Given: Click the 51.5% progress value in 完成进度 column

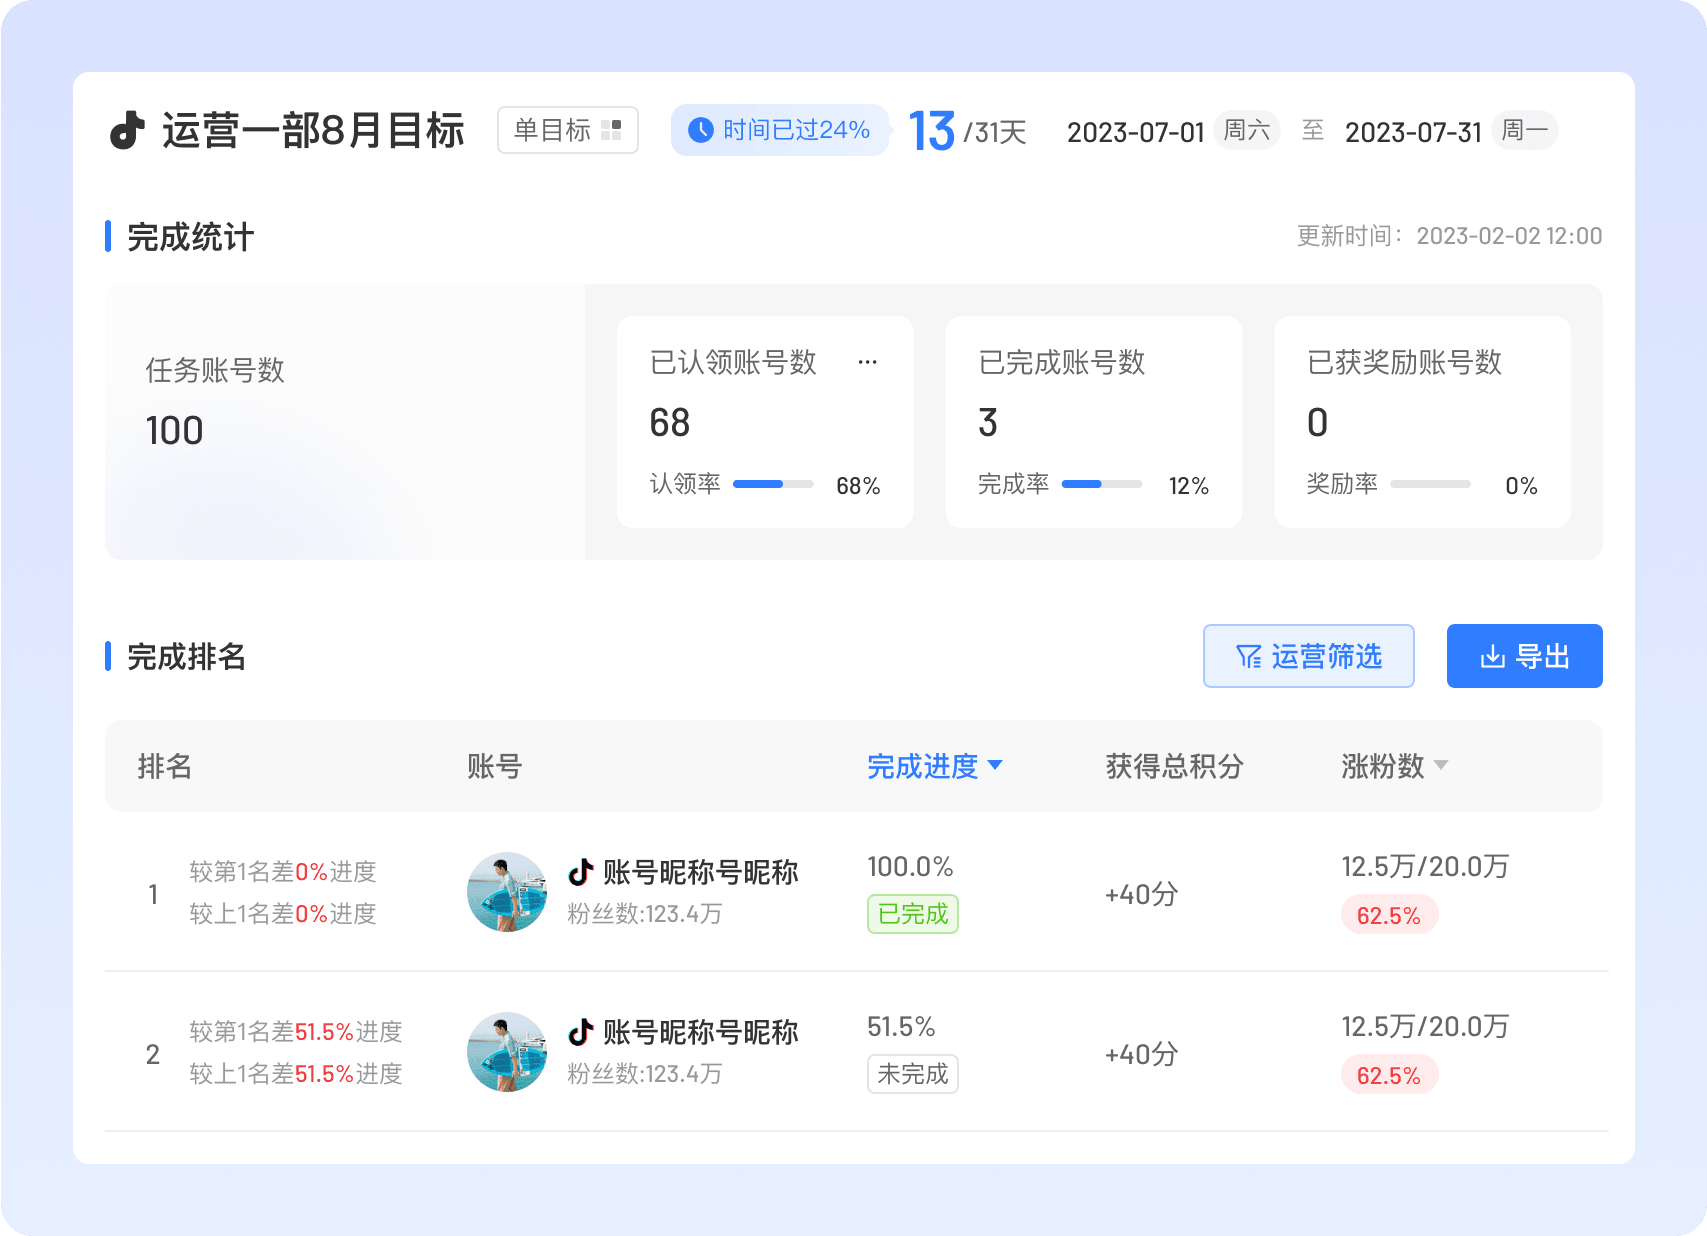Looking at the screenshot, I should pos(901,1026).
